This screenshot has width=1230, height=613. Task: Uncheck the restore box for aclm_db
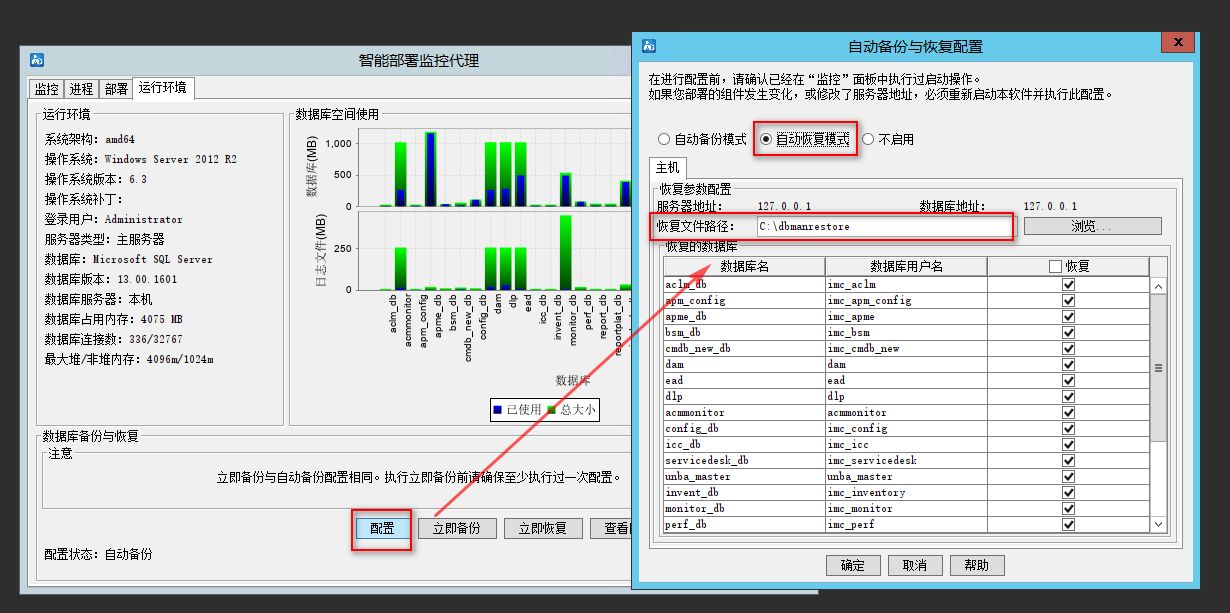pos(1068,285)
